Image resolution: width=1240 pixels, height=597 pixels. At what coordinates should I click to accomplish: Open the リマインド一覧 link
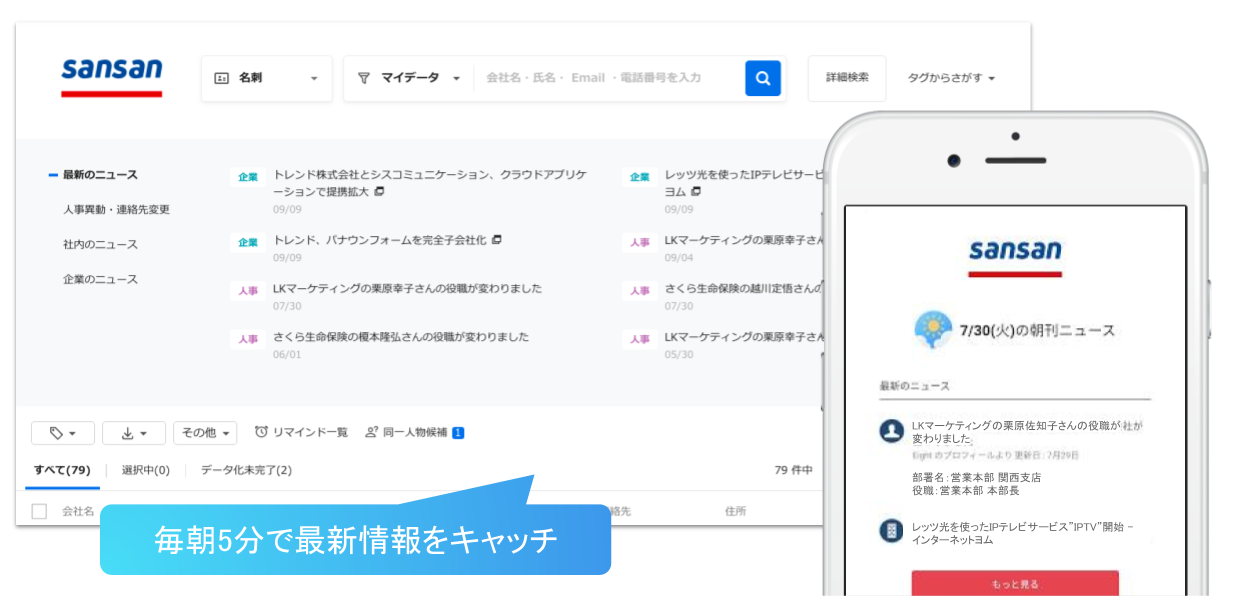[310, 433]
